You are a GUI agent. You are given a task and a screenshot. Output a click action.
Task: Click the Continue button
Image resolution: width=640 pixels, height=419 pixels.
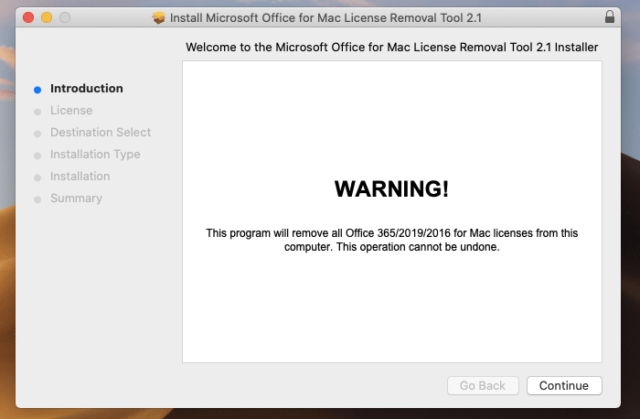[564, 386]
